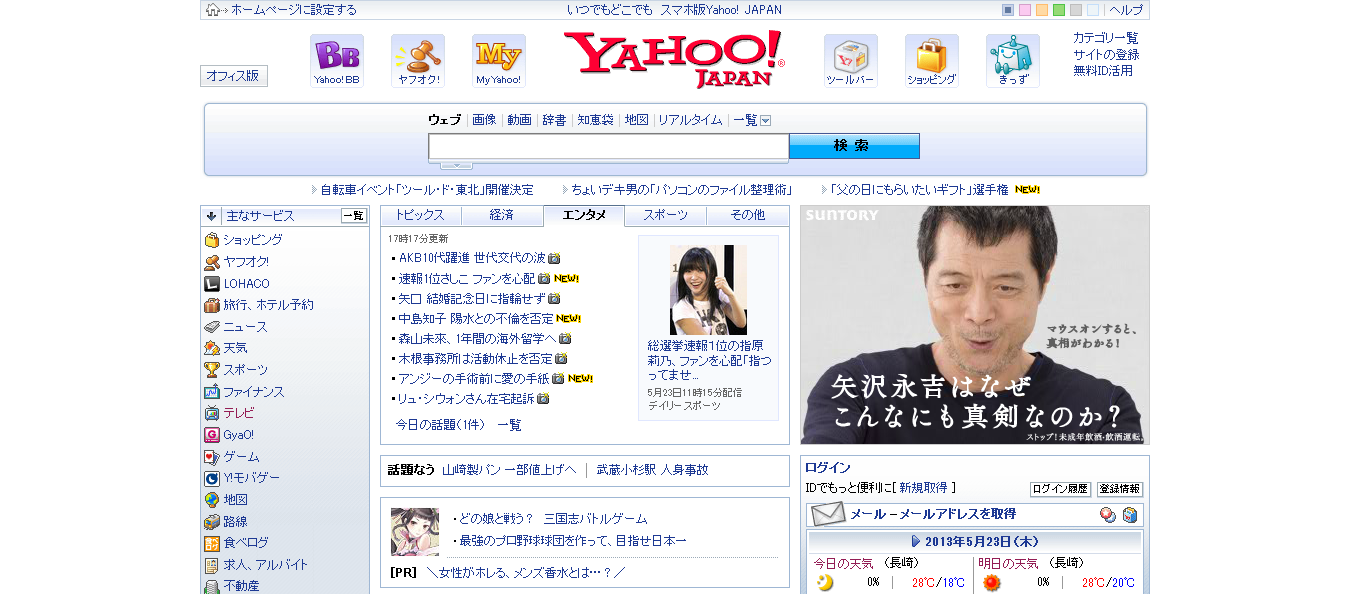Collapse the 主なサービス arrow toggle
This screenshot has width=1349, height=594.
212,215
